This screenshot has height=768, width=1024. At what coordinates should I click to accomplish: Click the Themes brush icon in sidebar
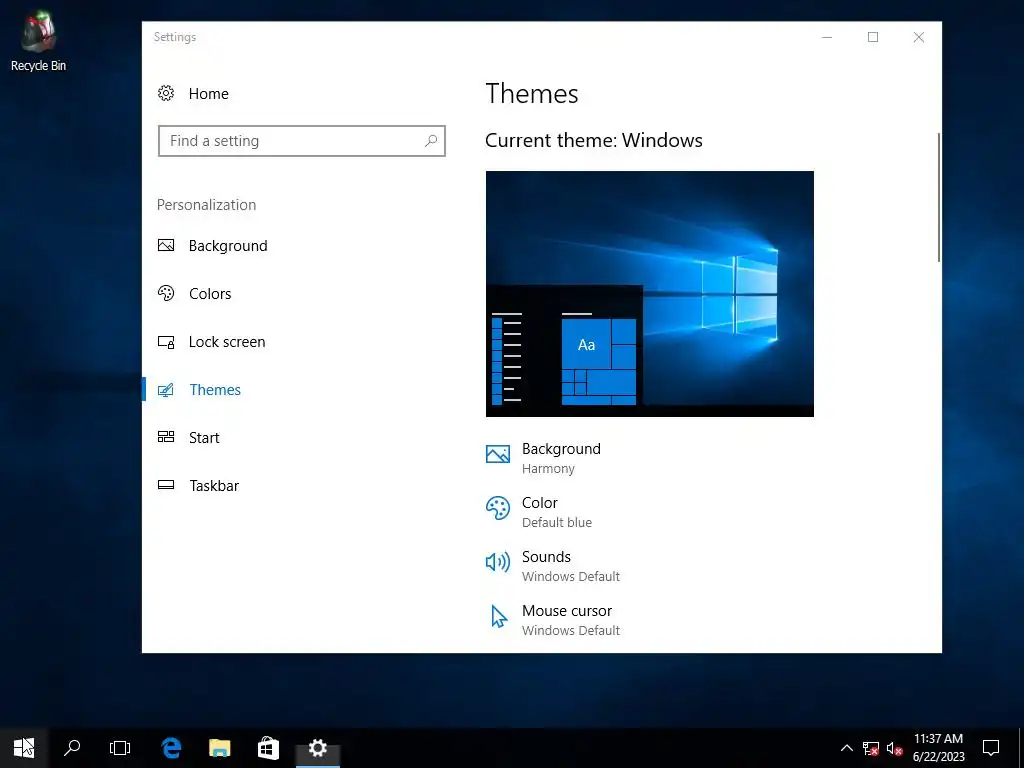coord(166,390)
